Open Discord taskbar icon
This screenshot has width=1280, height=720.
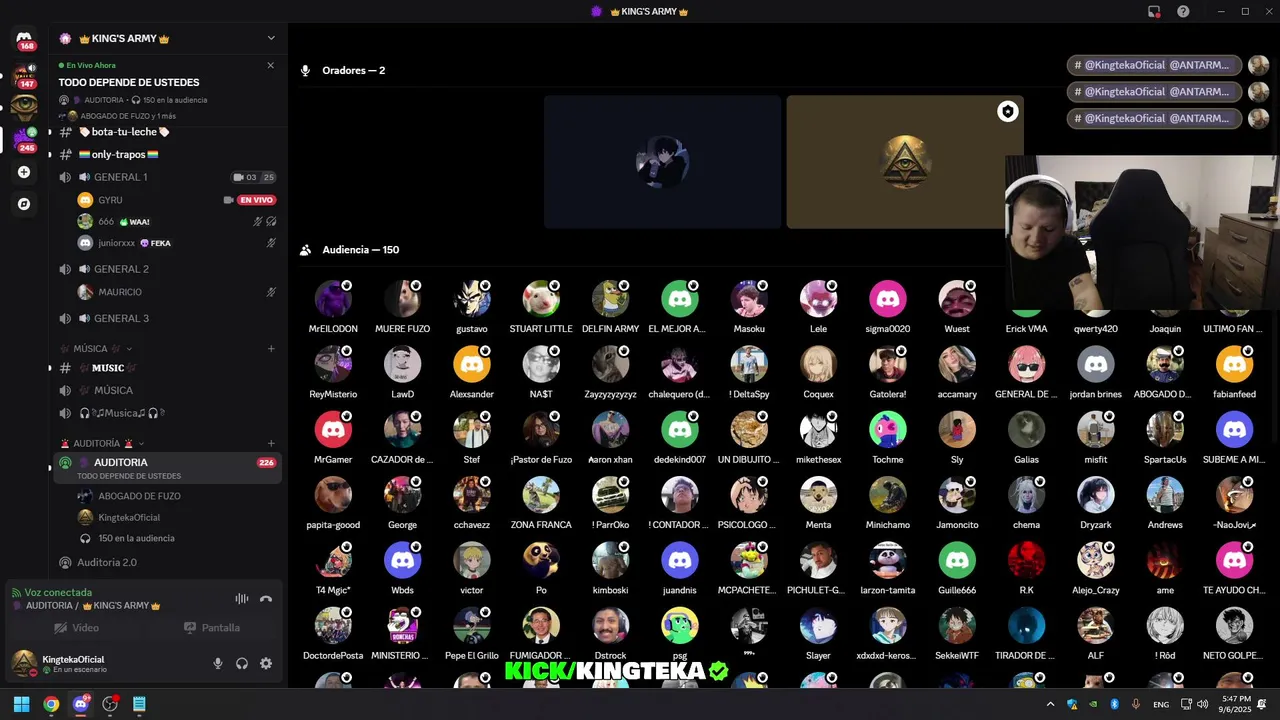coord(80,704)
